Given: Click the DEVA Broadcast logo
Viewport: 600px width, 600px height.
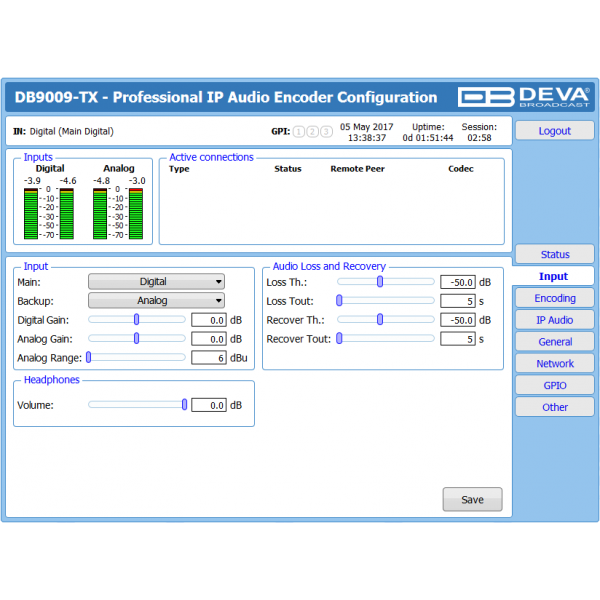Looking at the screenshot, I should [523, 97].
